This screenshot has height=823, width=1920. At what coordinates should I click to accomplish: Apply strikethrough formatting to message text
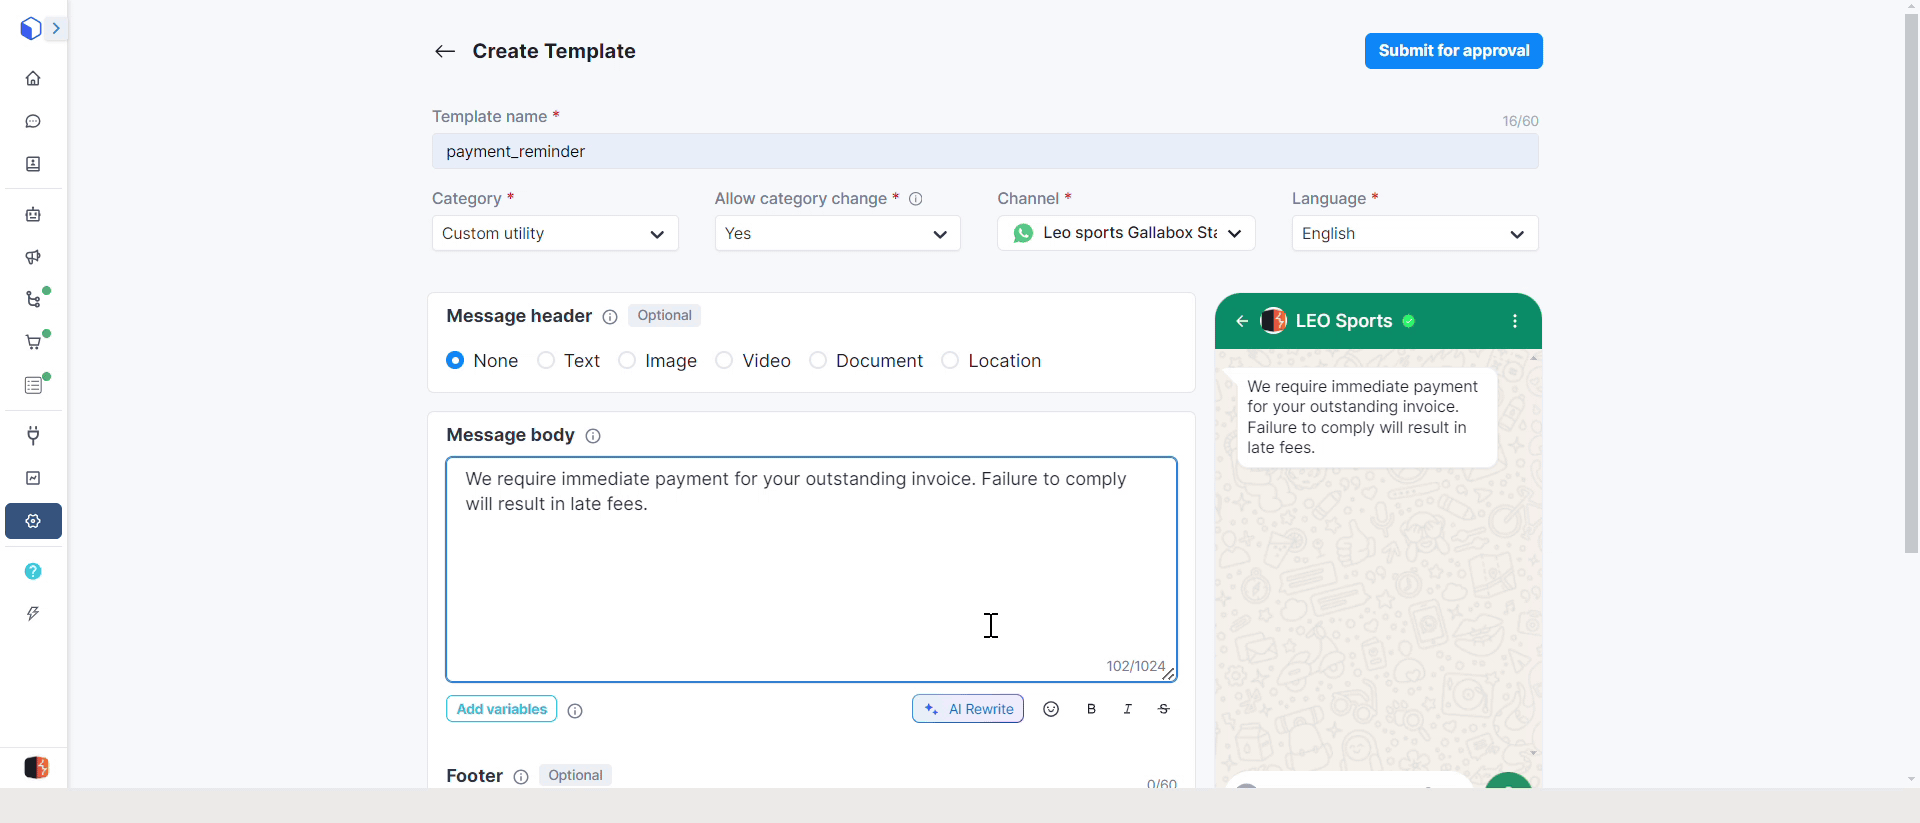pos(1163,709)
